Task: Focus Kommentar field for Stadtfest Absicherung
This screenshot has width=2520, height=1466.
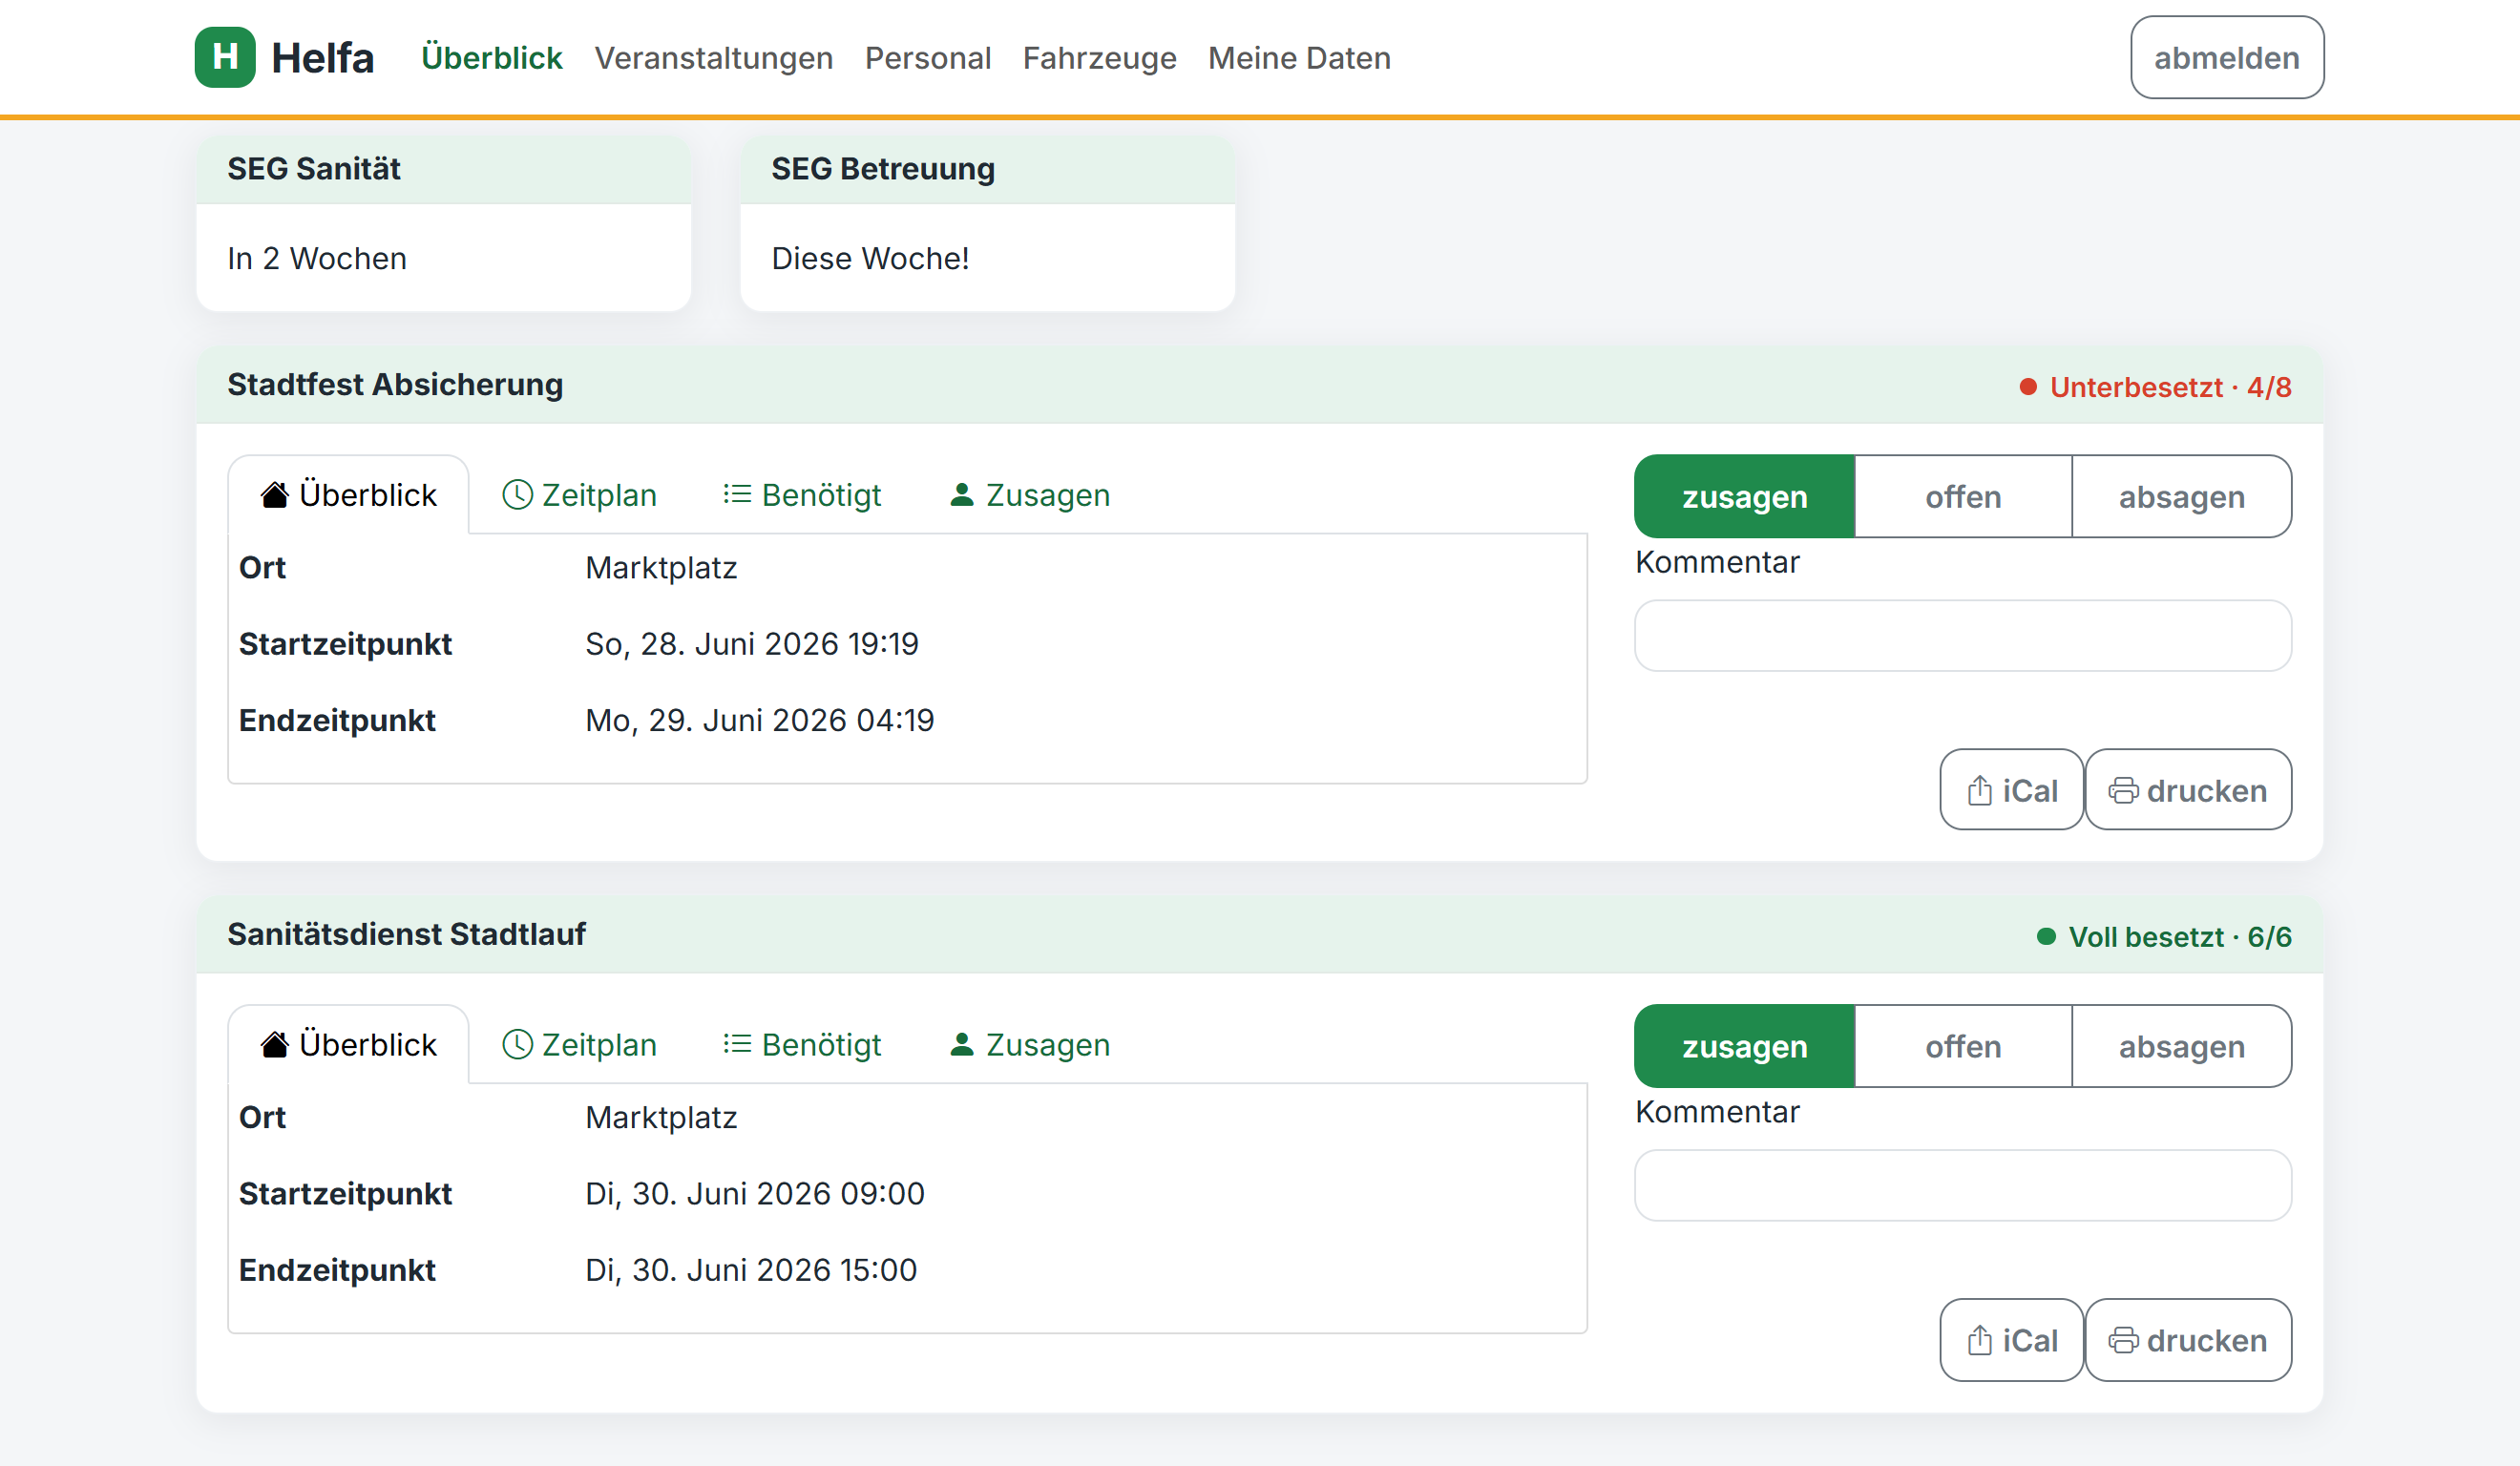Action: 1963,636
